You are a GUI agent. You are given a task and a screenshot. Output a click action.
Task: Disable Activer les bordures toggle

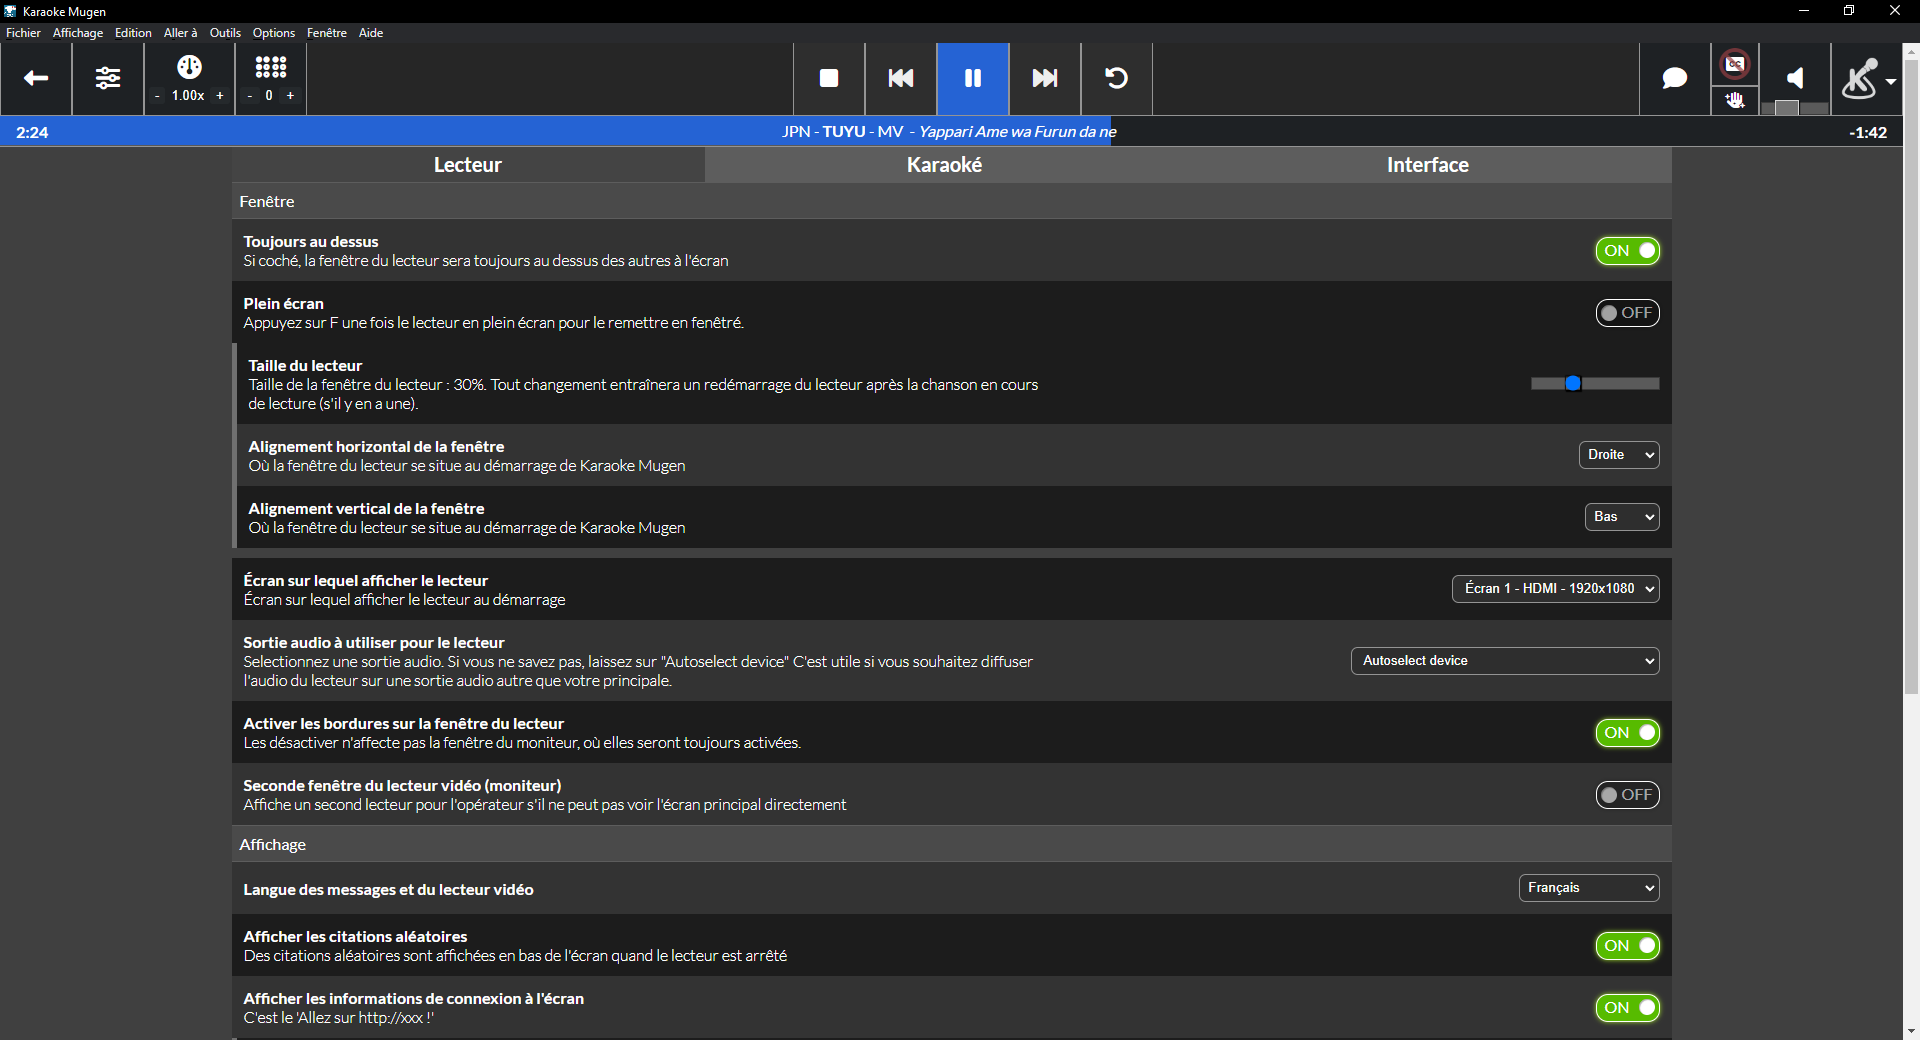[1627, 733]
